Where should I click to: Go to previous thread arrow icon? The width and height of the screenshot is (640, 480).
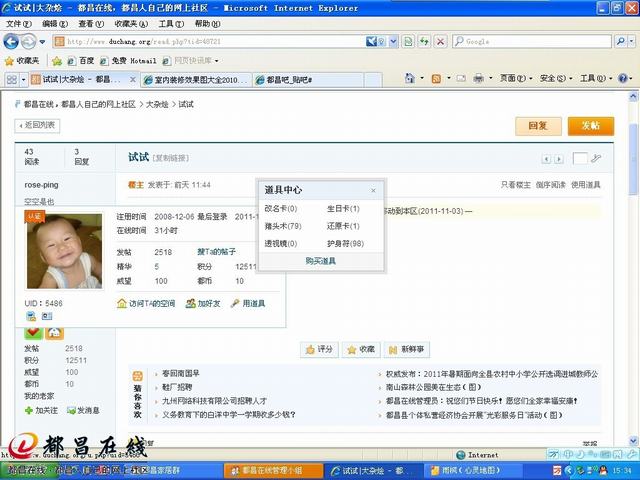coord(546,159)
